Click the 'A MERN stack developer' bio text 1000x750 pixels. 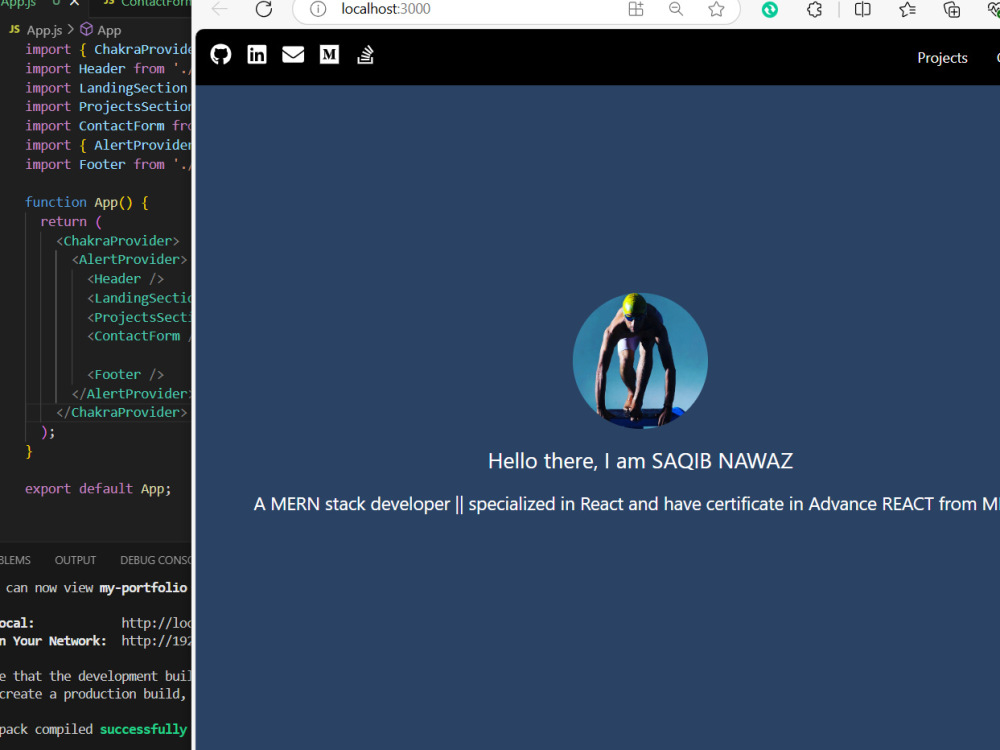coord(626,504)
